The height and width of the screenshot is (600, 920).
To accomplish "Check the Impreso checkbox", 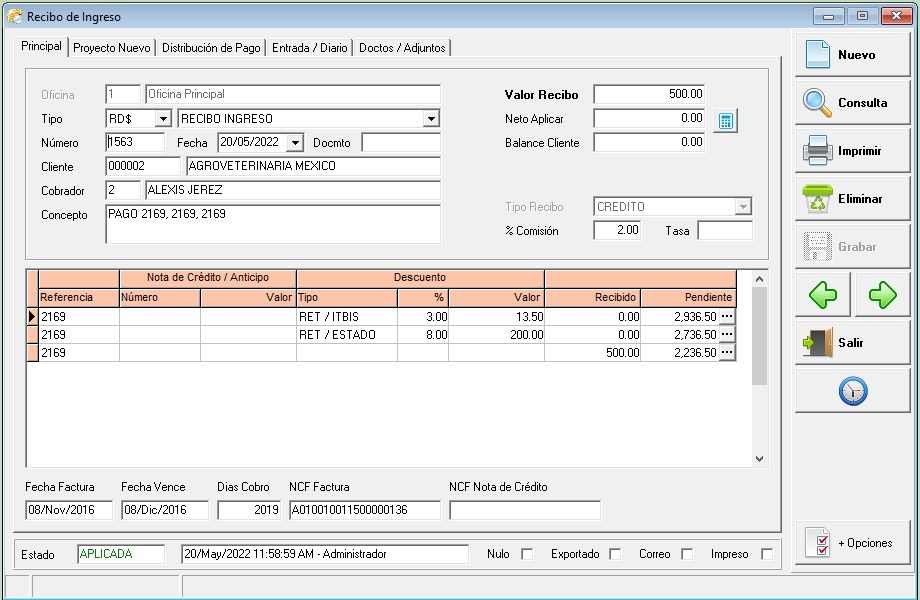I will click(767, 554).
